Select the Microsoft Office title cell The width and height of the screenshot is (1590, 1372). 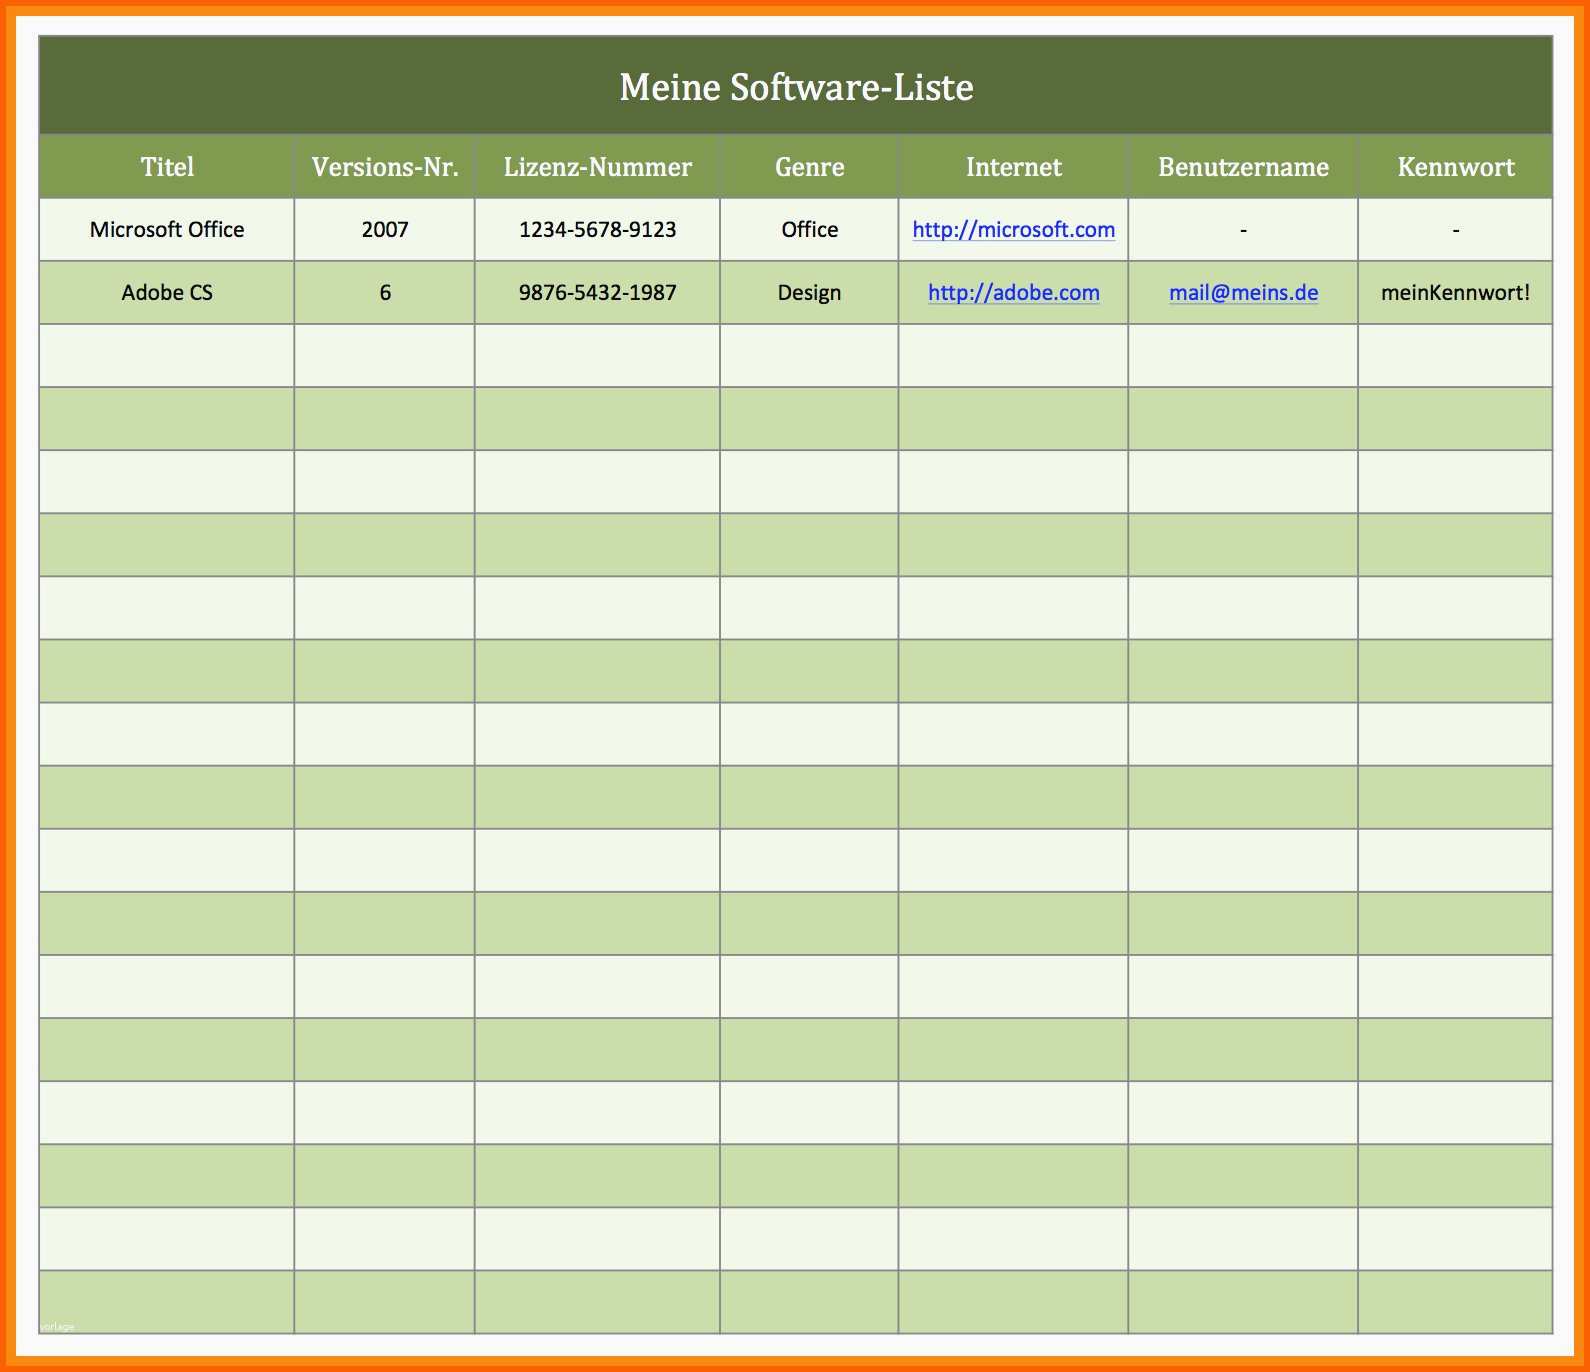(167, 230)
